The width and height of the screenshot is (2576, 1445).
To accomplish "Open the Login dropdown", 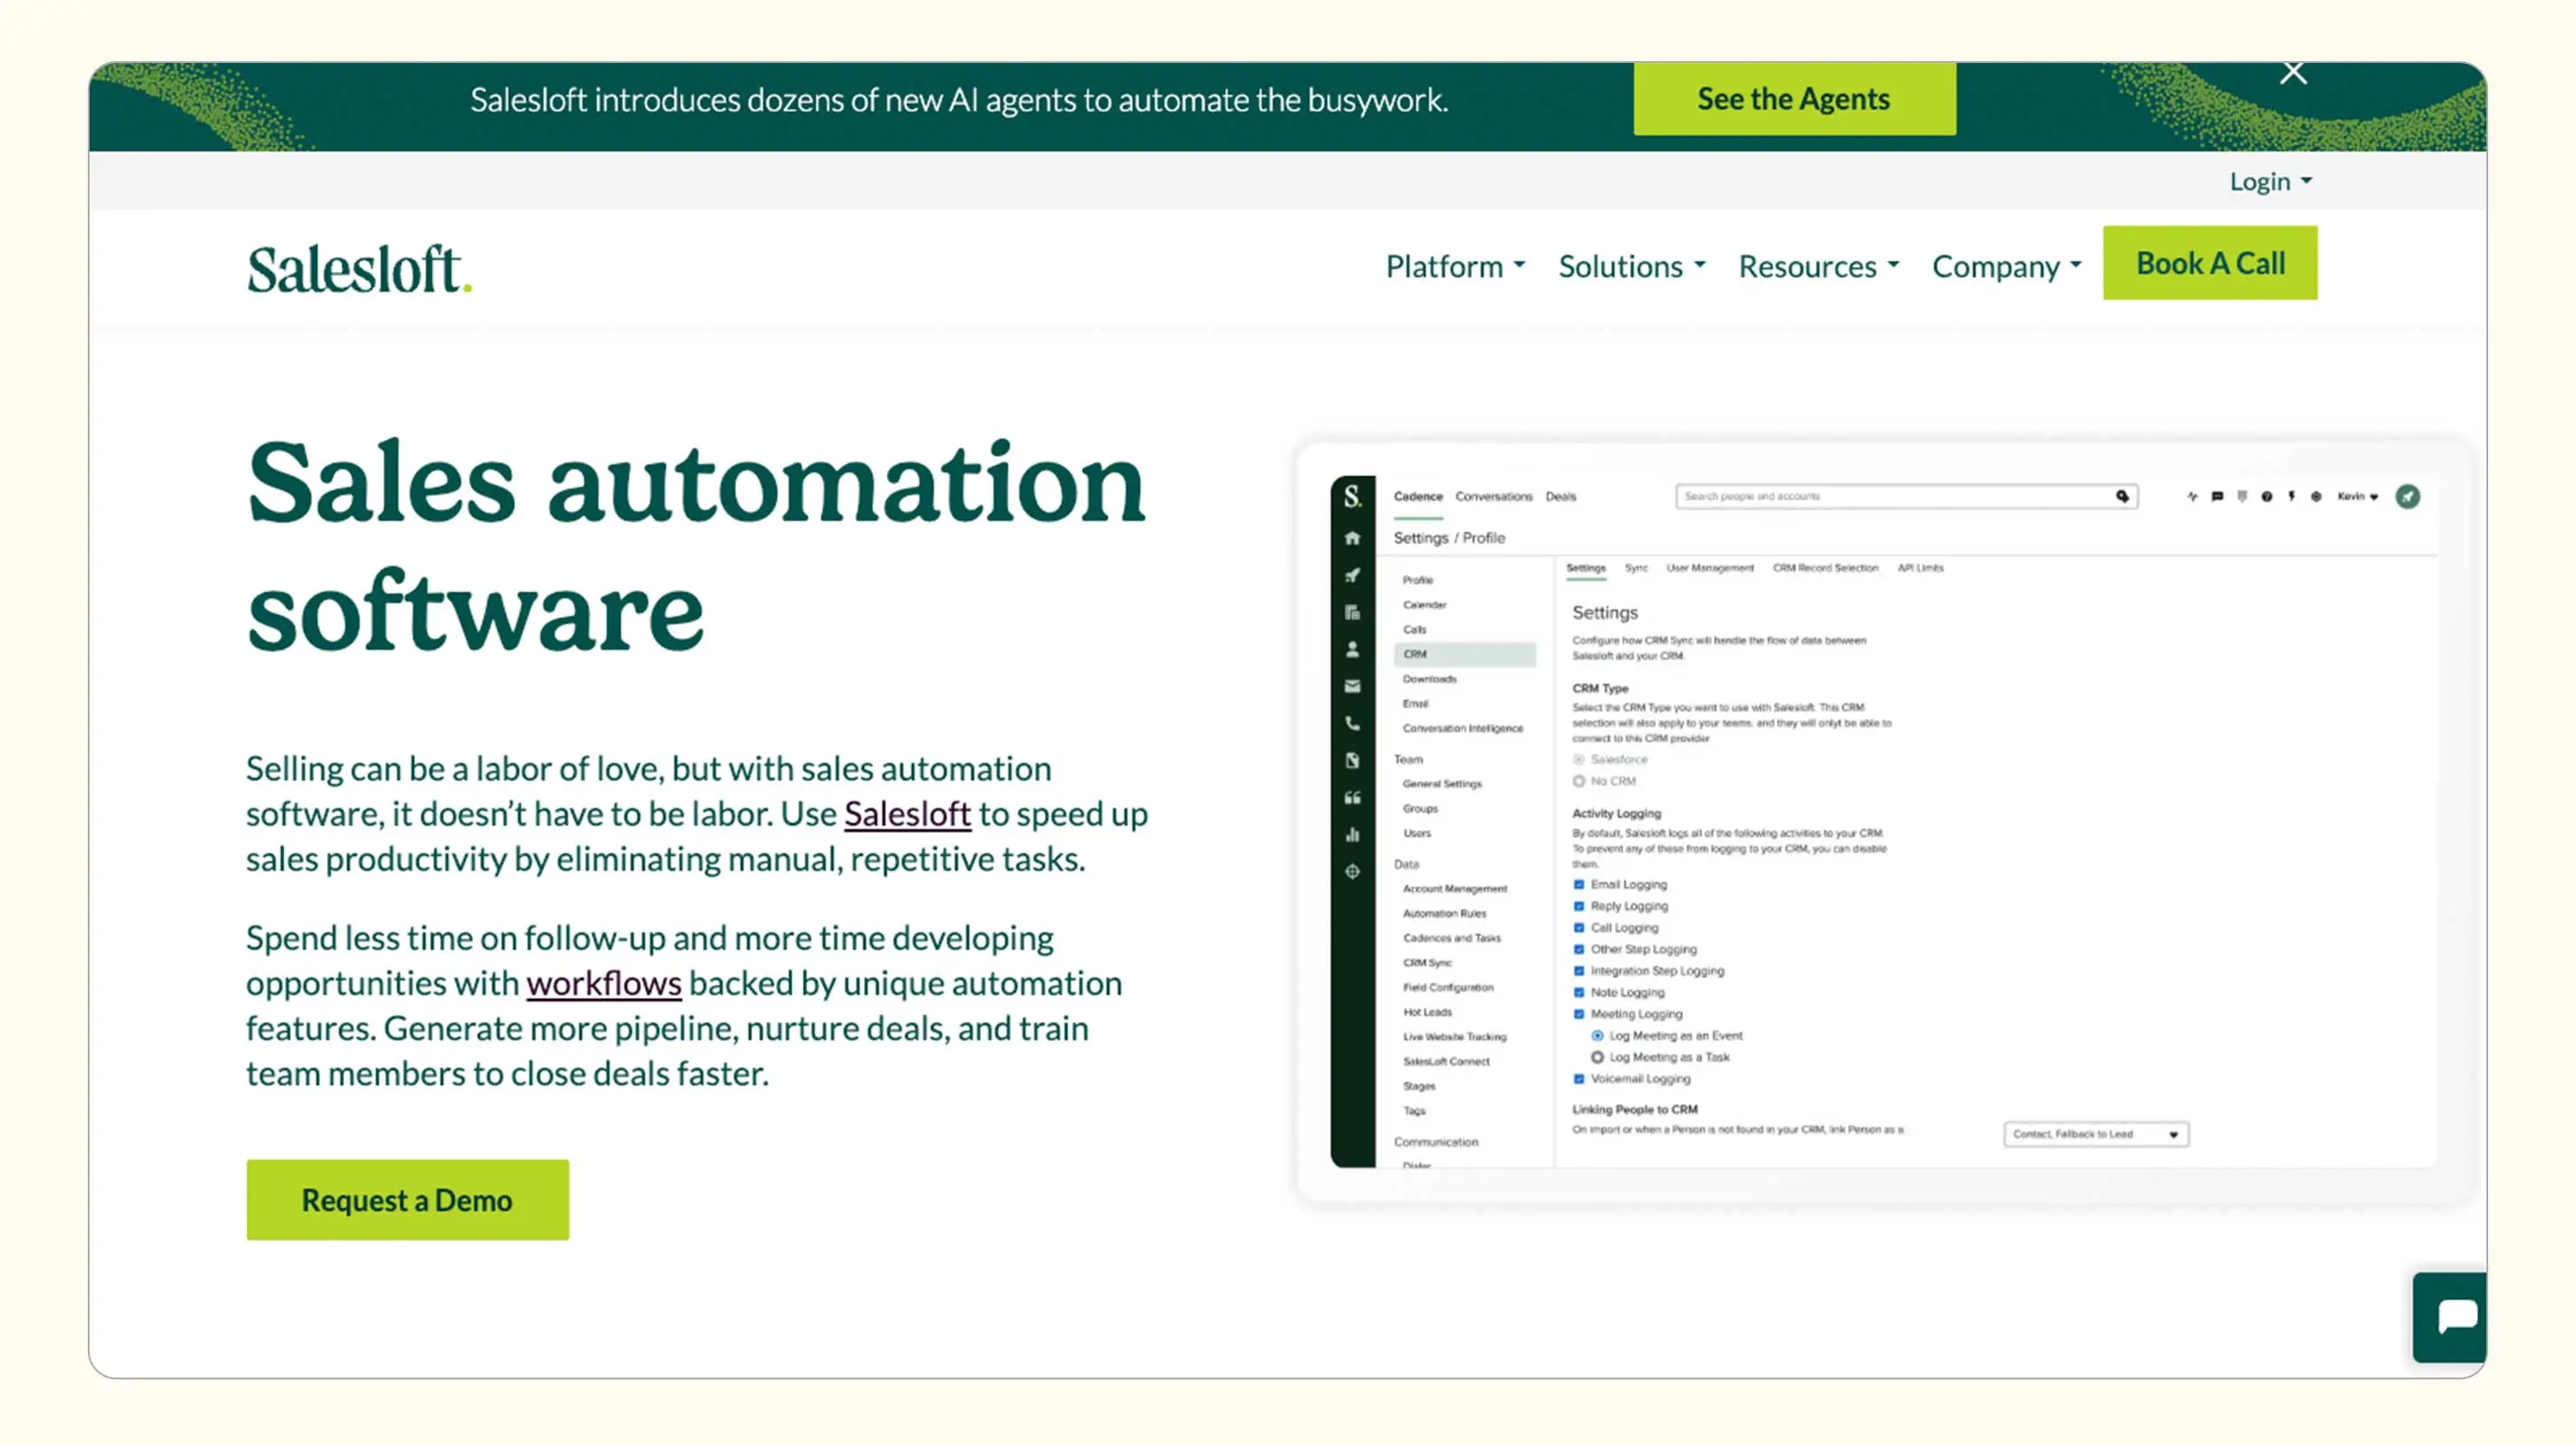I will tap(2270, 181).
